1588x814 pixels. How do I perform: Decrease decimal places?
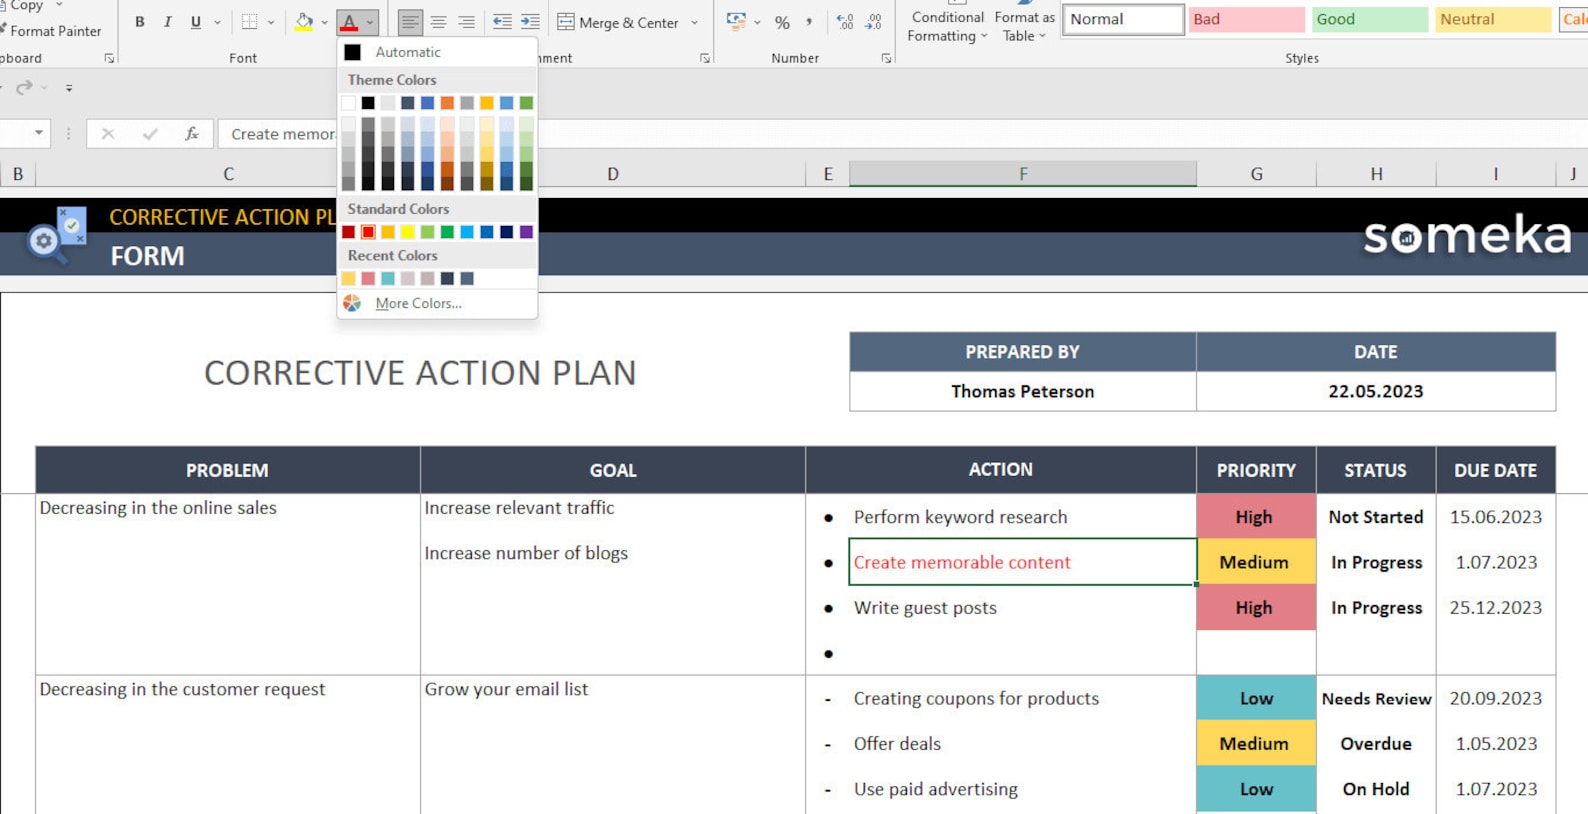coord(873,22)
